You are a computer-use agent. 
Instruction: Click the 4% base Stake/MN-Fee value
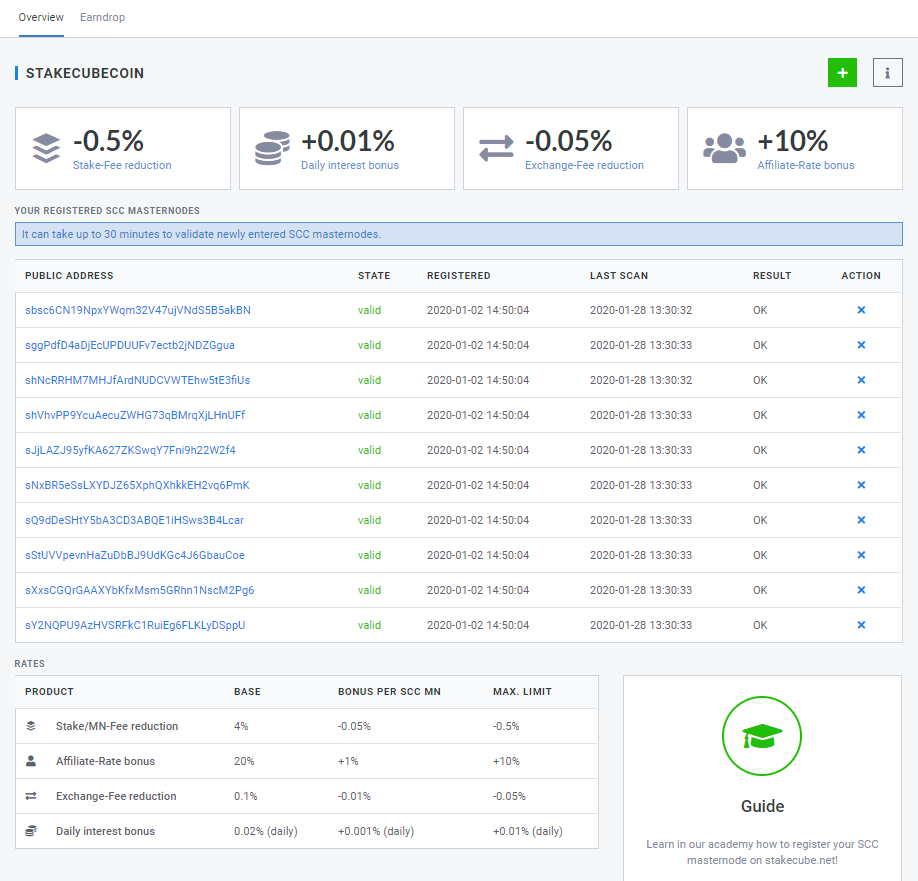(241, 726)
